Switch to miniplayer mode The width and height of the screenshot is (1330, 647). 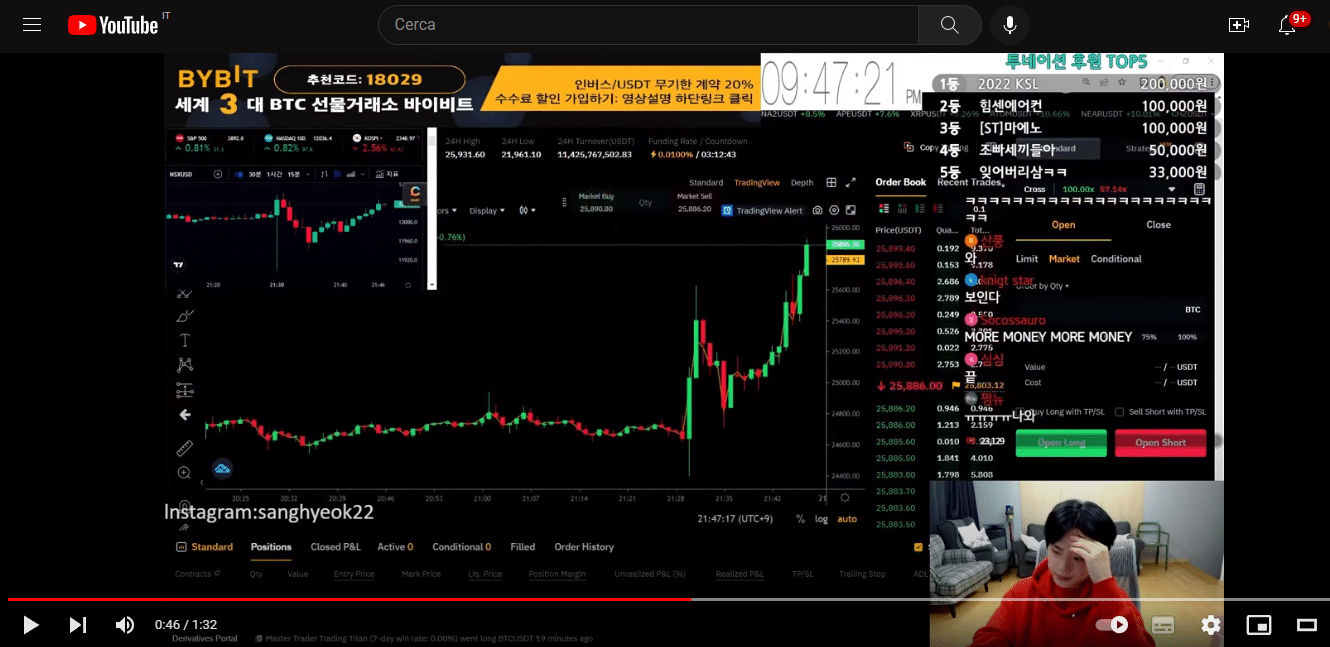1259,625
